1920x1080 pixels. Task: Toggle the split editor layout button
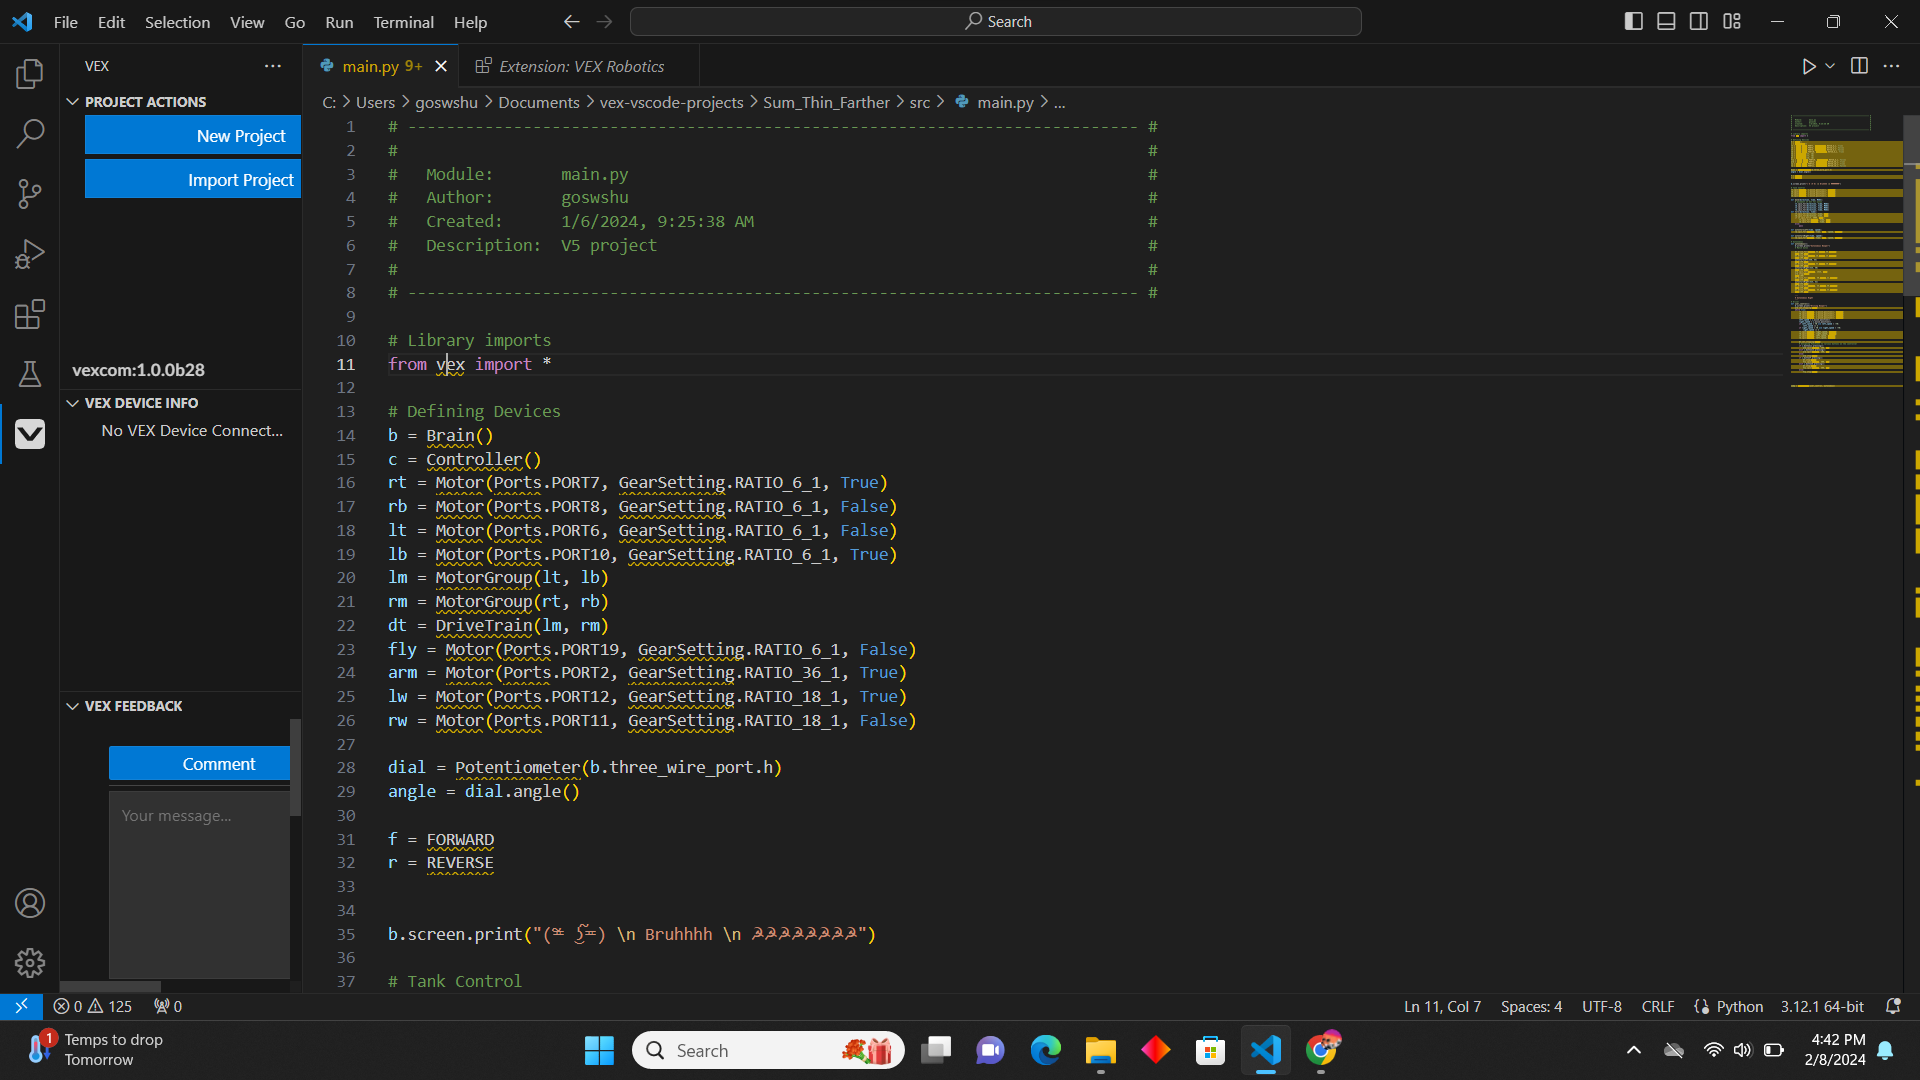(x=1859, y=65)
